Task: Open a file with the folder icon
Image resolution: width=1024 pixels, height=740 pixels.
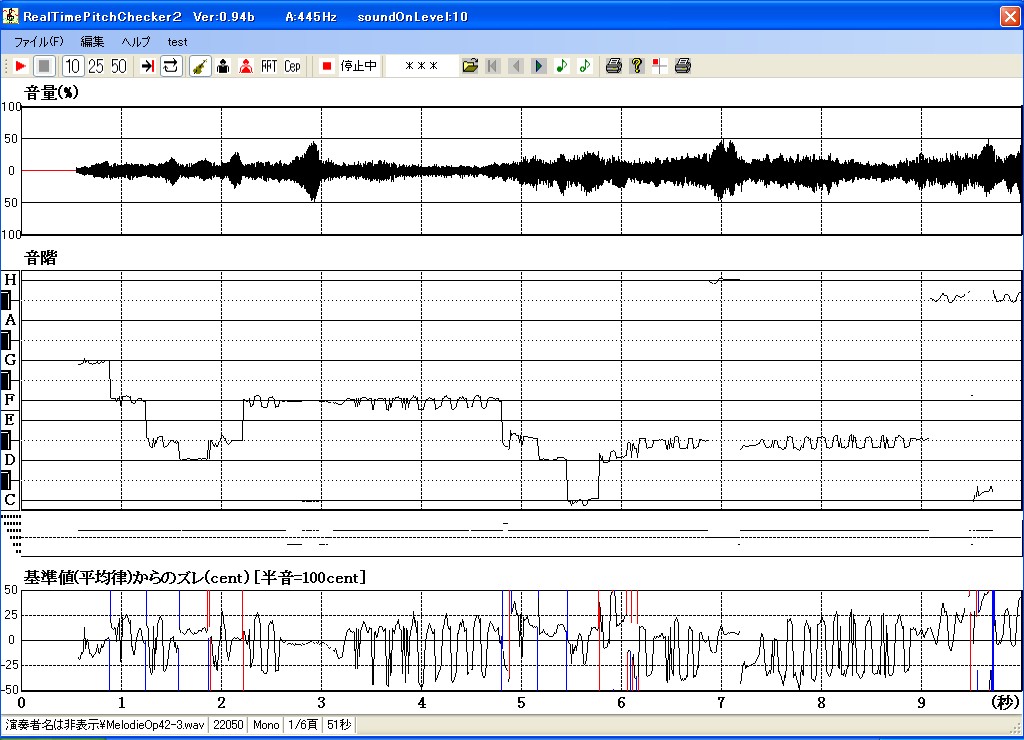Action: coord(470,66)
